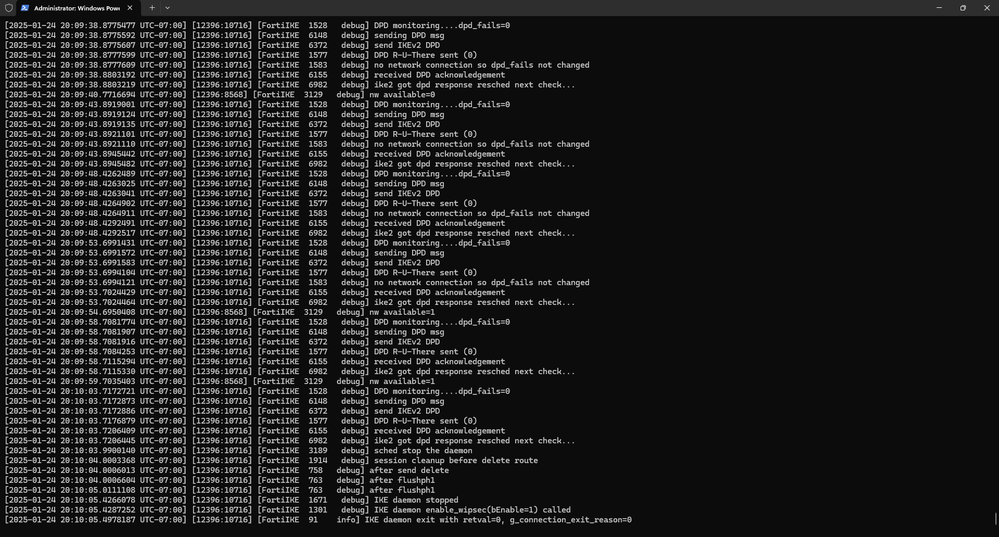Click the administrator shield icon
Screen dimensions: 999x537
(9, 7)
